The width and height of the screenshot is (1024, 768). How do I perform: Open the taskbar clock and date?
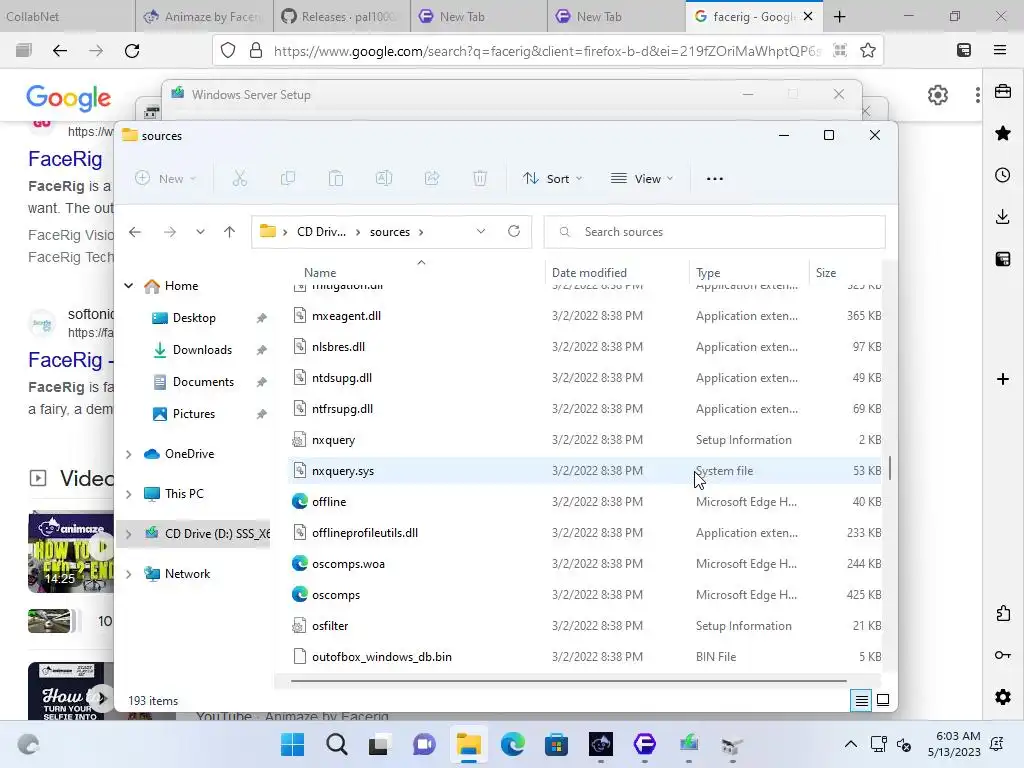click(954, 744)
